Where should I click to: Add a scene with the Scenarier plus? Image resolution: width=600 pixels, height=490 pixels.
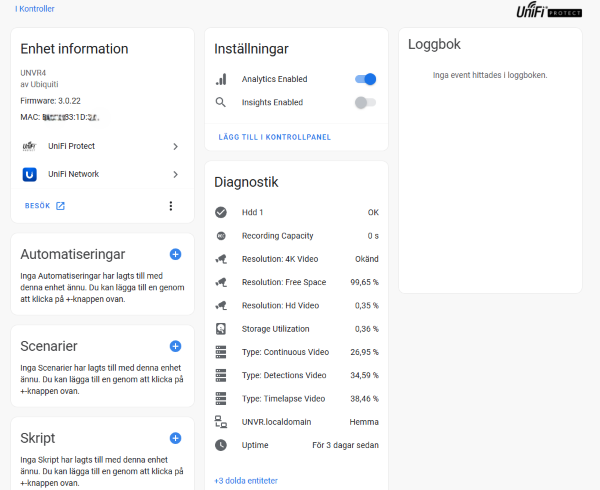click(175, 346)
